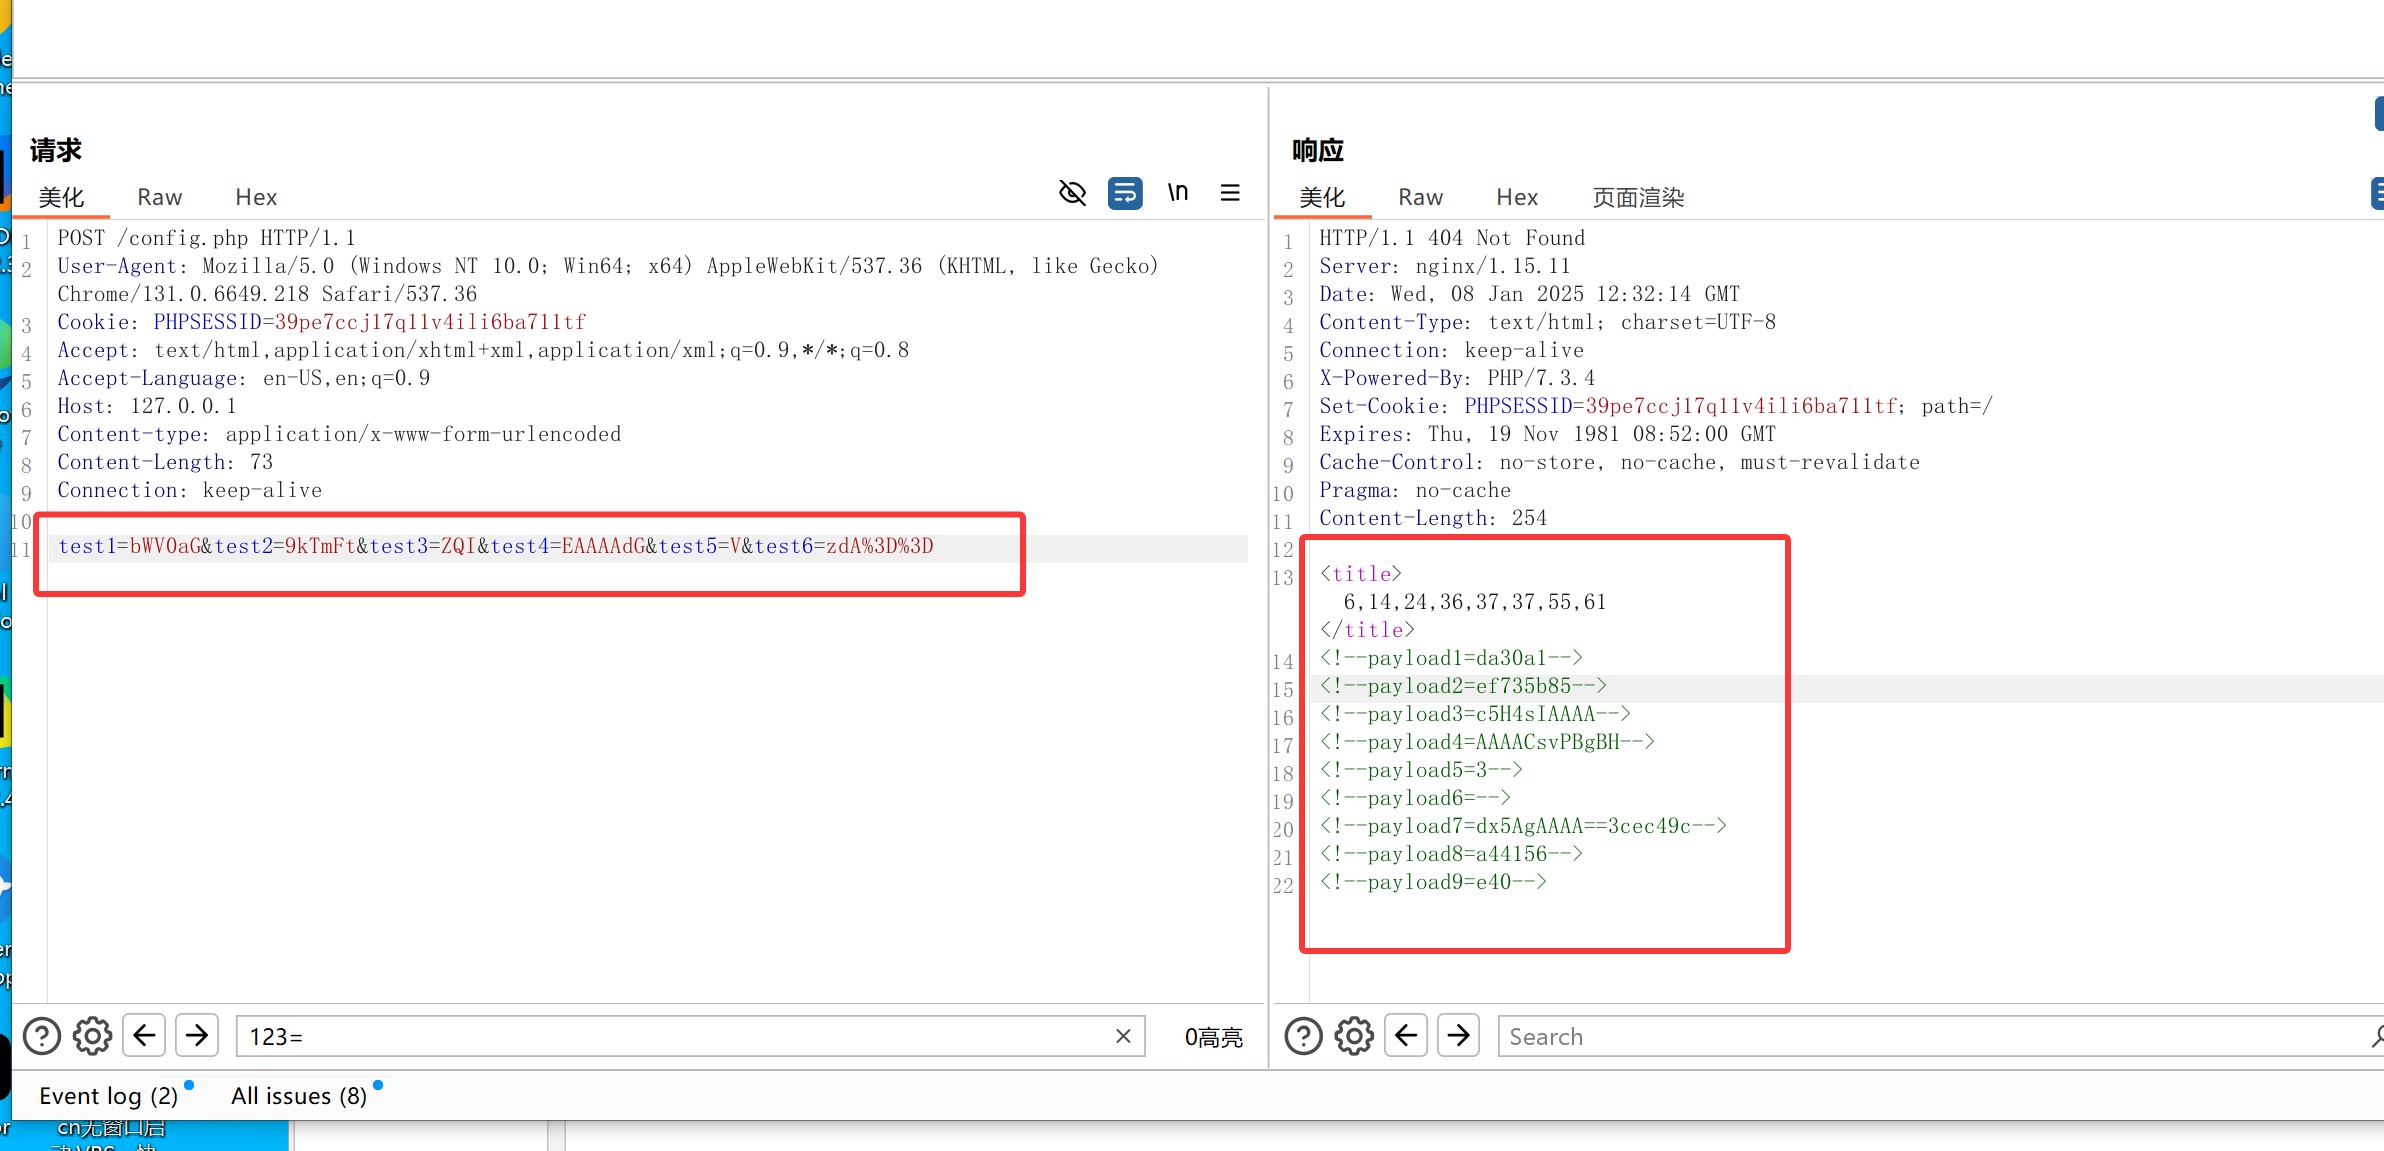Image resolution: width=2384 pixels, height=1151 pixels.
Task: Switch response view to Hex tab
Action: pos(1517,197)
